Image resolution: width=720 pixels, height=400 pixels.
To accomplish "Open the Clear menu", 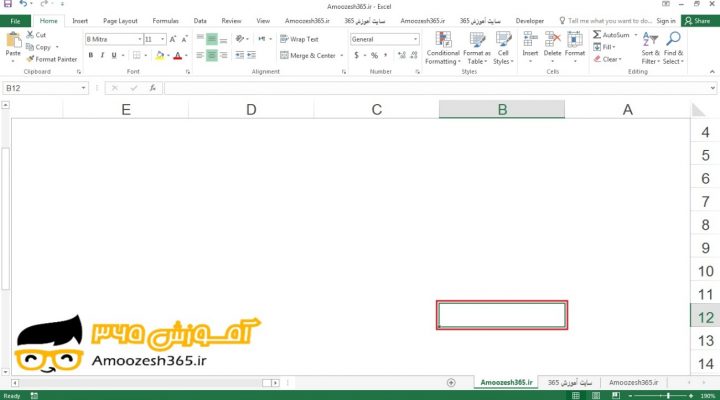I will [x=607, y=59].
